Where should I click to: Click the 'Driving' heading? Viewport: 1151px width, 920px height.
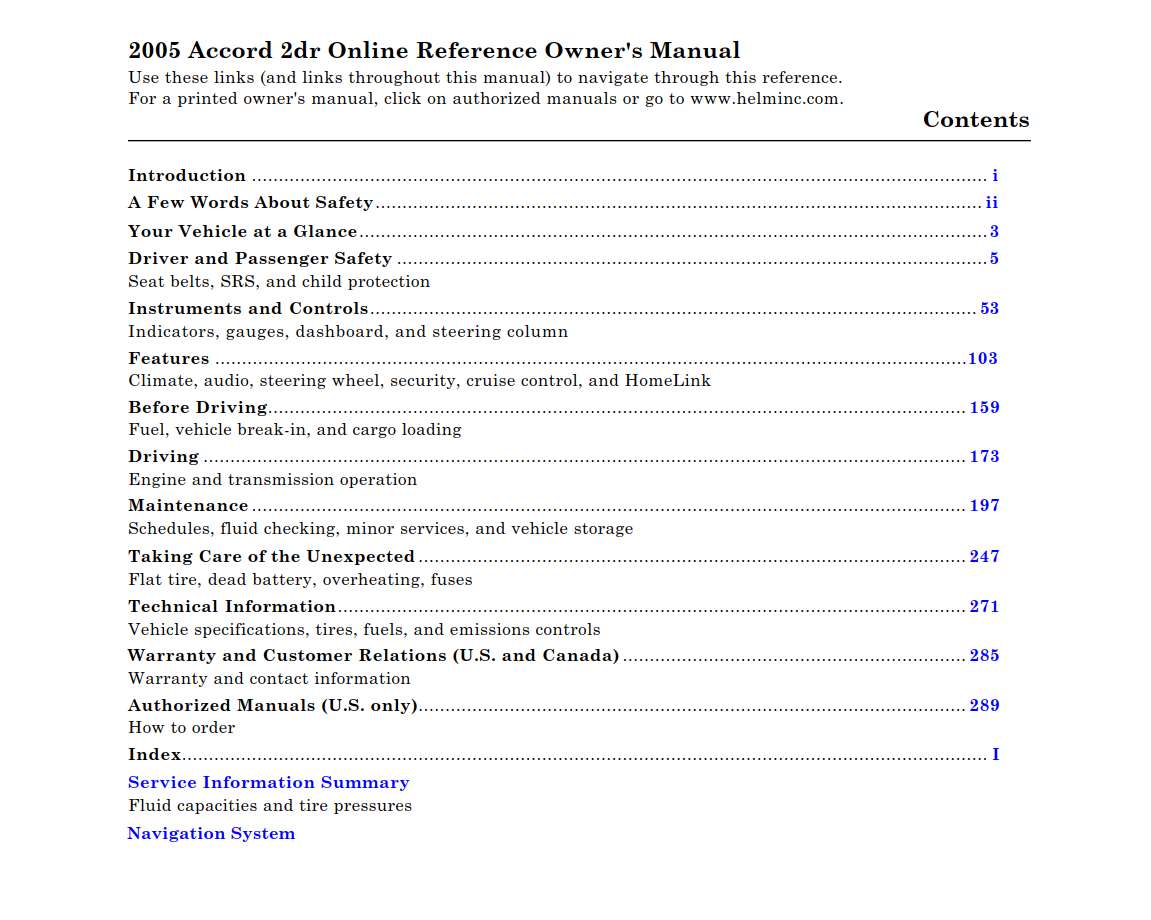pyautogui.click(x=164, y=457)
